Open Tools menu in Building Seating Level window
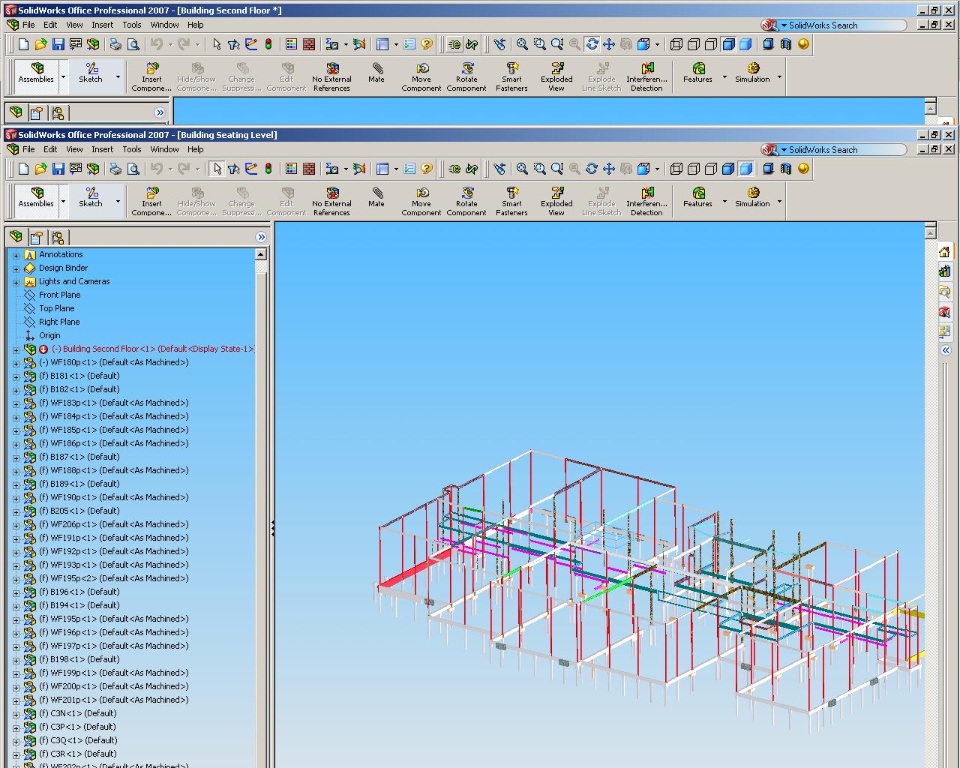The image size is (960, 768). tap(132, 149)
